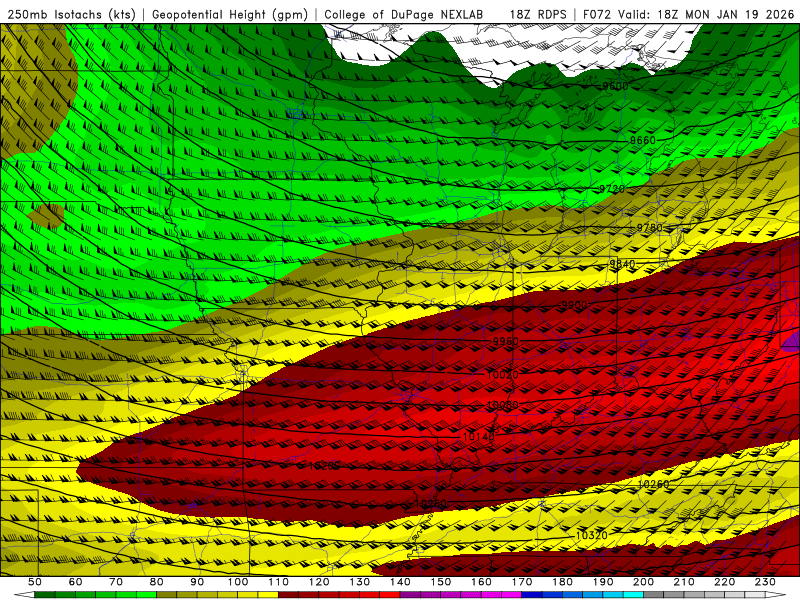800x600 pixels.
Task: Click the 110 value on the colorbar scale
Action: click(279, 582)
